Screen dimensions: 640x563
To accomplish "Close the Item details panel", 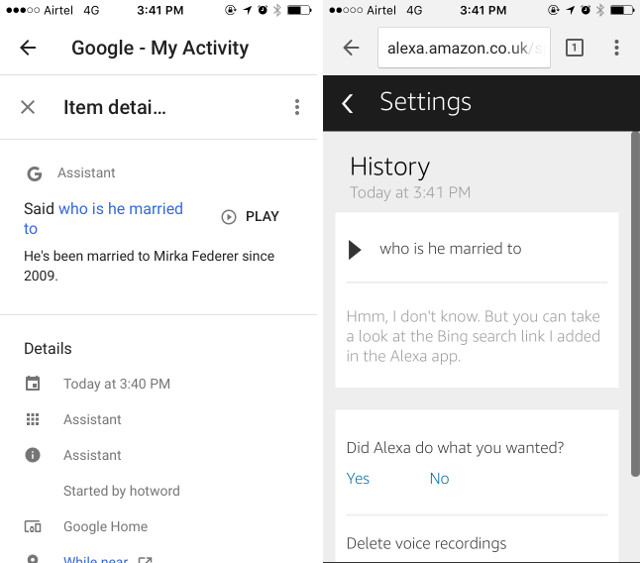I will (x=28, y=107).
